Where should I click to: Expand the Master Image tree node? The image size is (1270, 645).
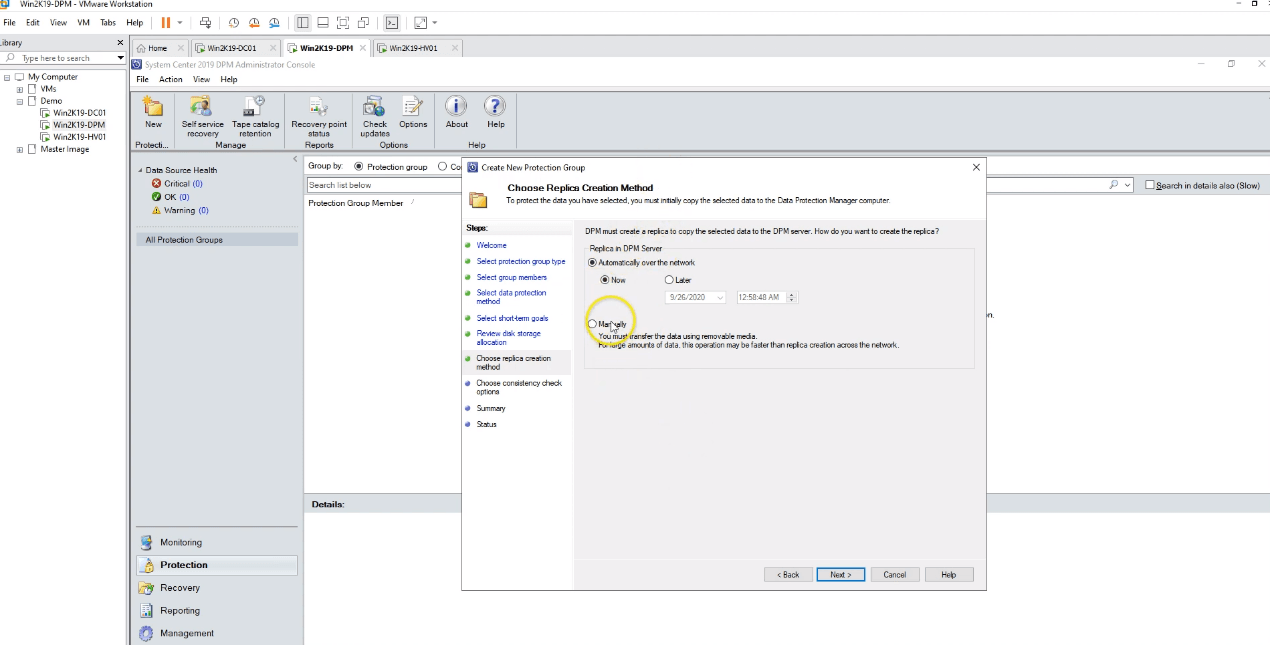19,149
